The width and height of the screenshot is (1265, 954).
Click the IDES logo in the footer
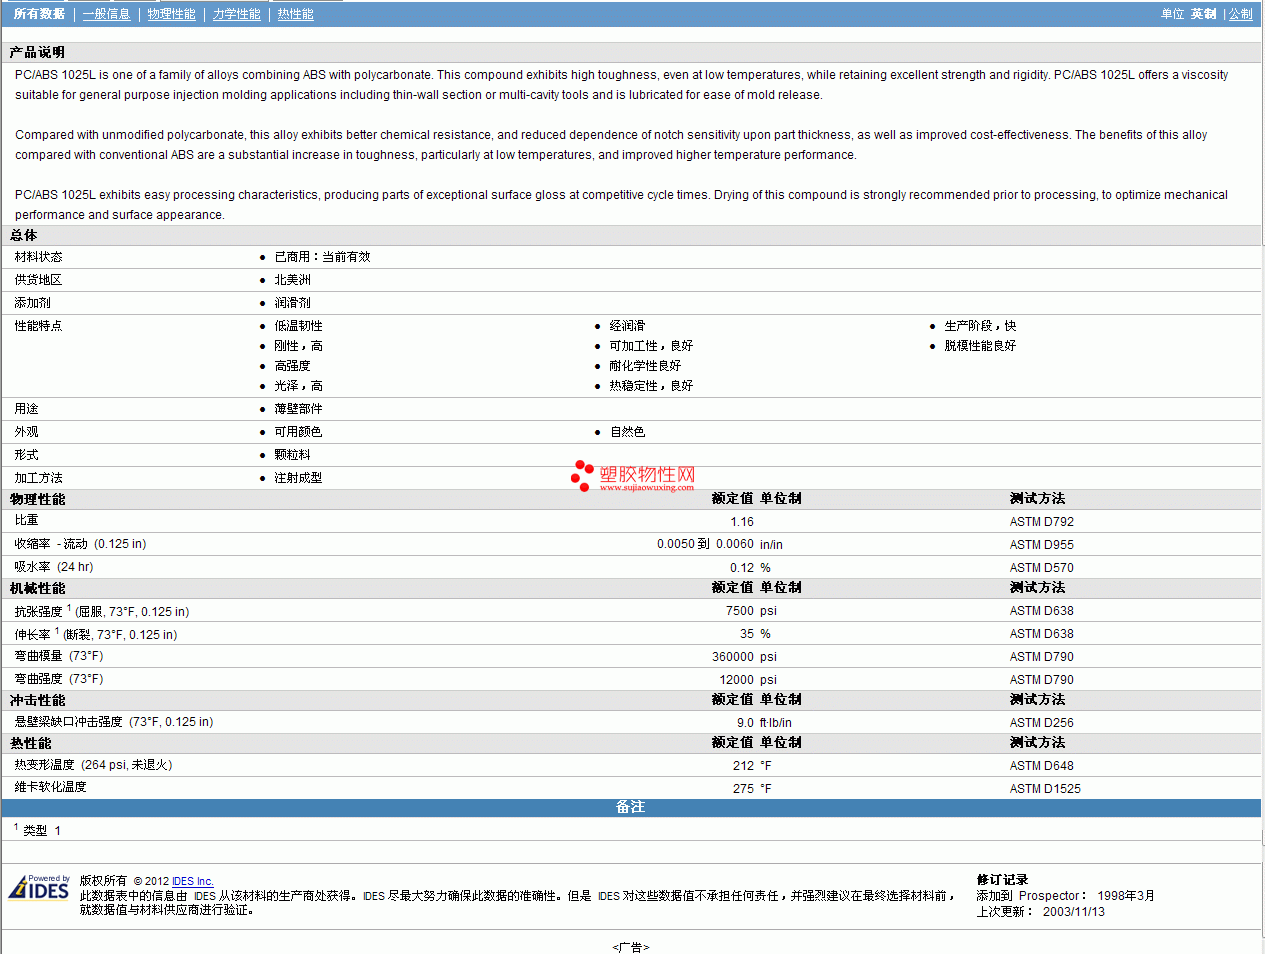coord(39,888)
